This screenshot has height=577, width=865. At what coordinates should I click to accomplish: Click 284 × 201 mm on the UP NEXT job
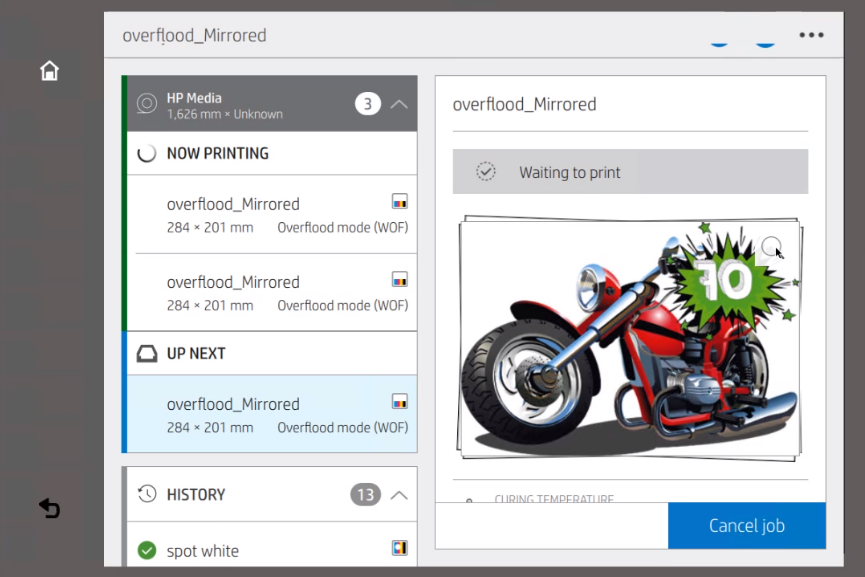point(210,428)
